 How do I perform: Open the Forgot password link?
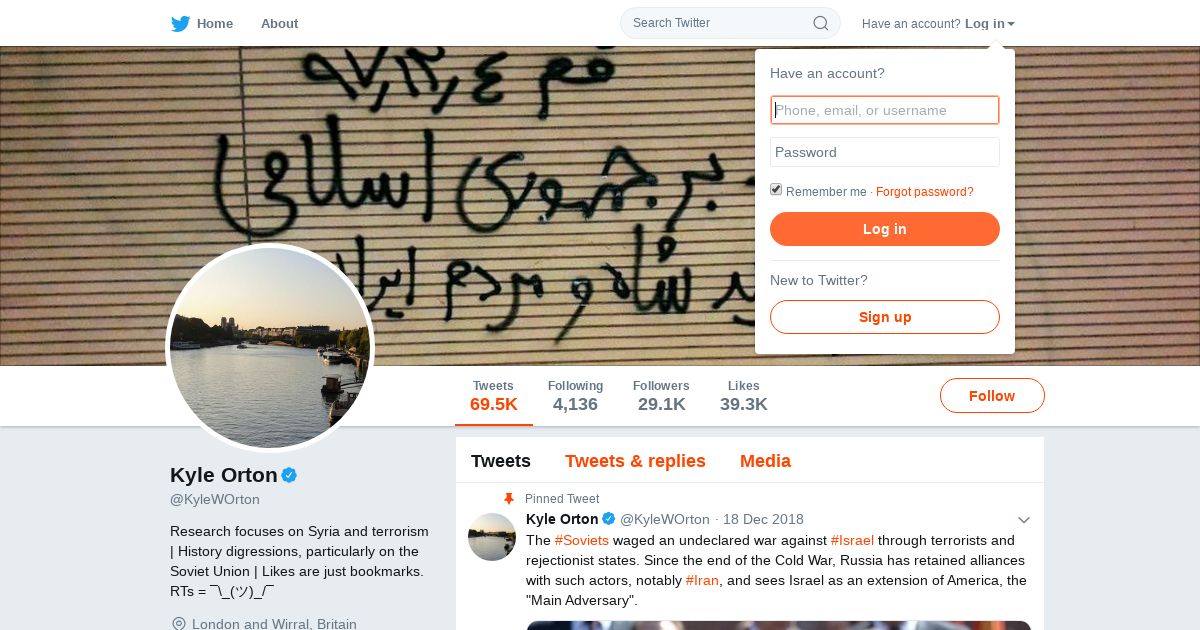[x=925, y=192]
